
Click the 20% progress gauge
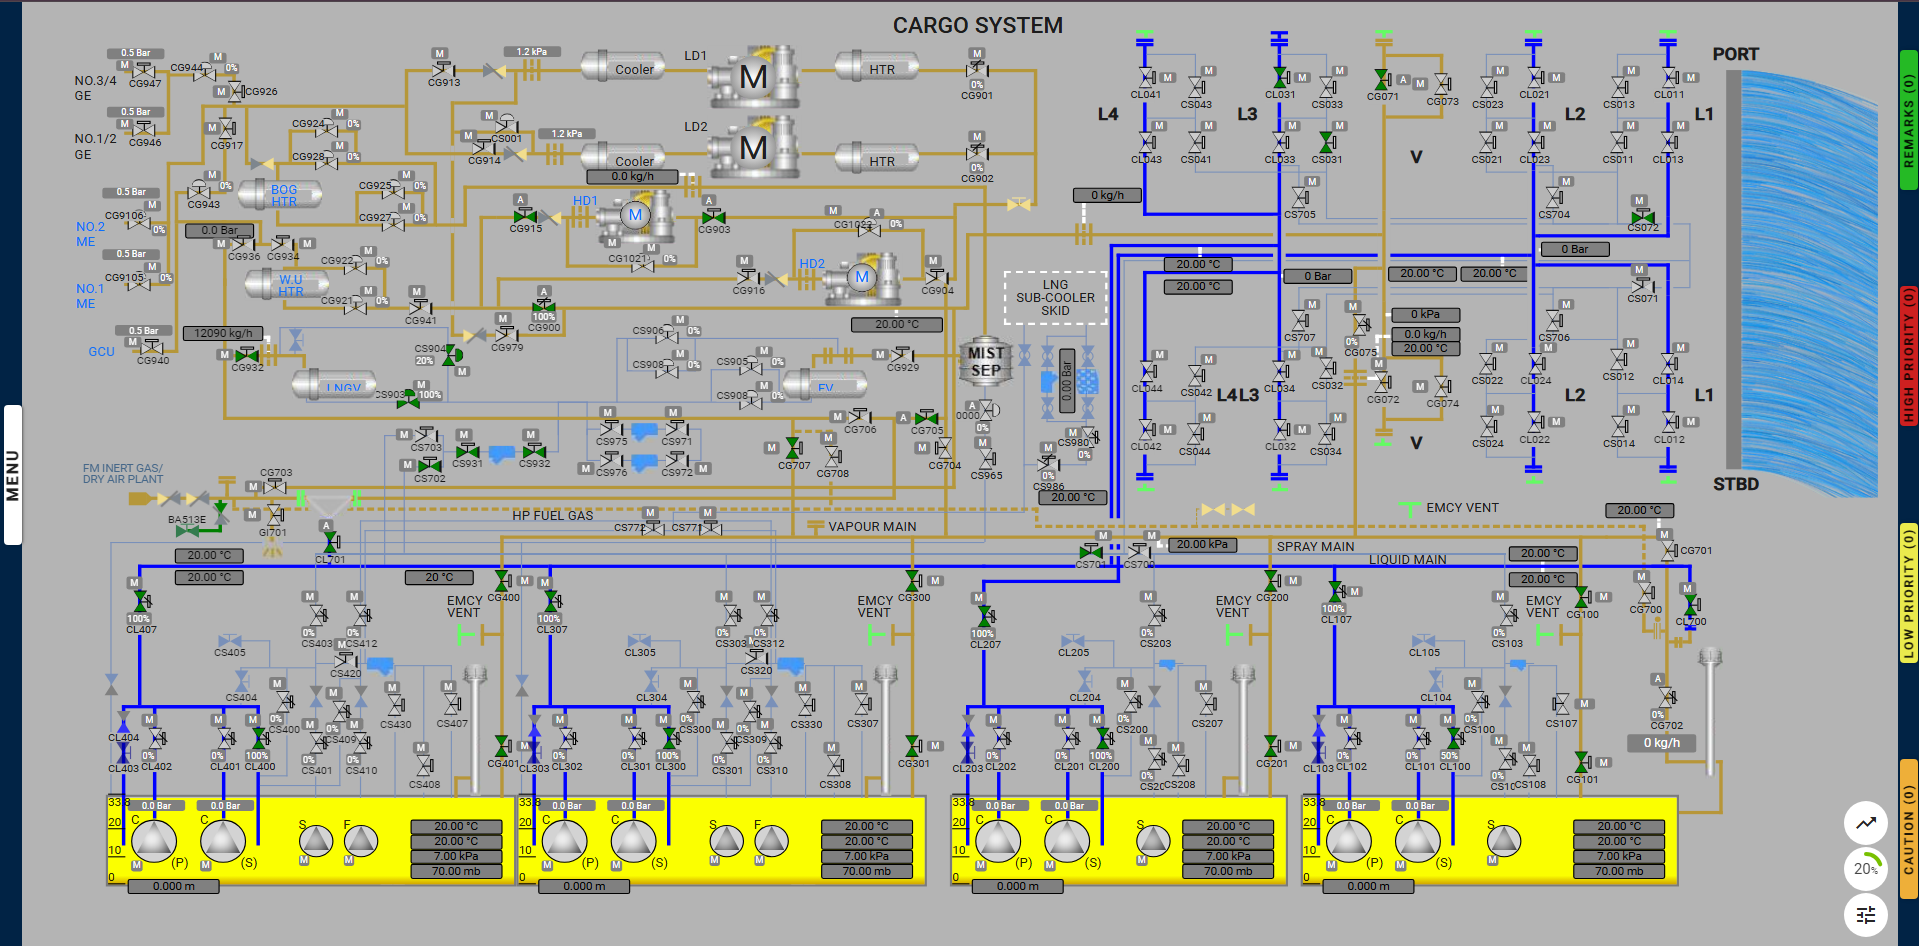point(1865,868)
